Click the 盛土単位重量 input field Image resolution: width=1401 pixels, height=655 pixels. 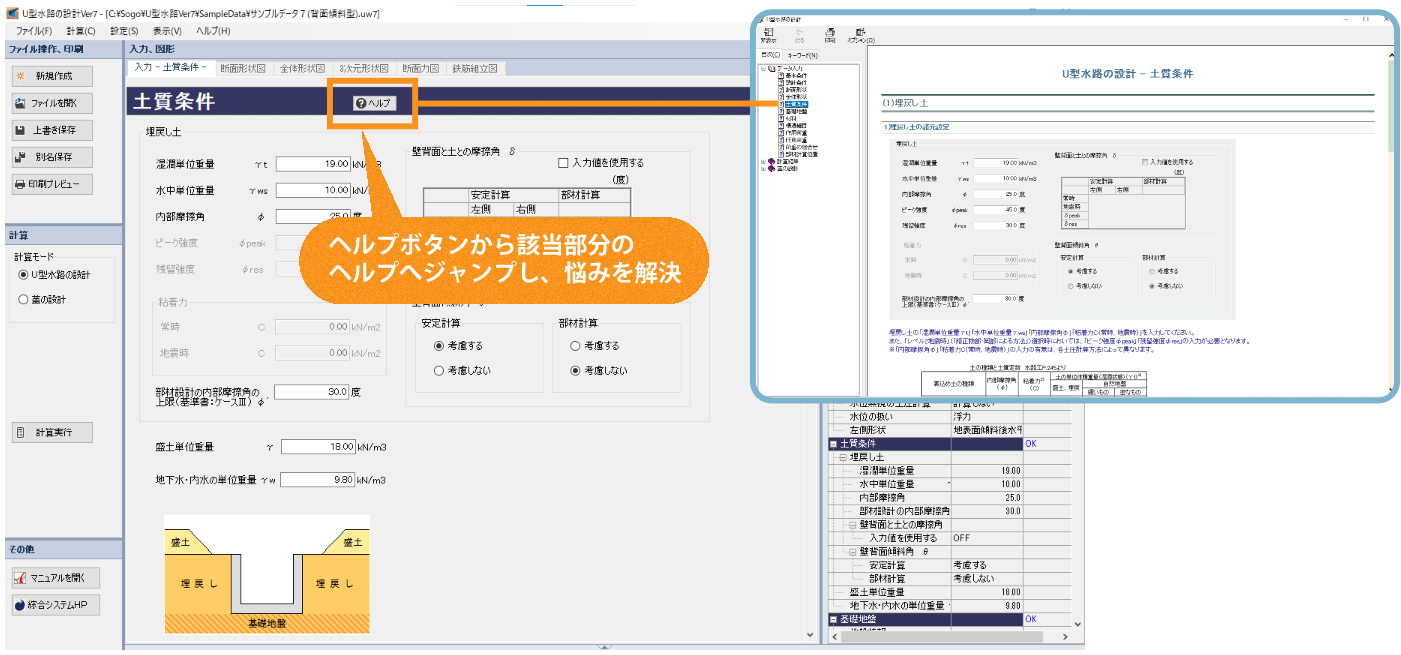[x=317, y=446]
